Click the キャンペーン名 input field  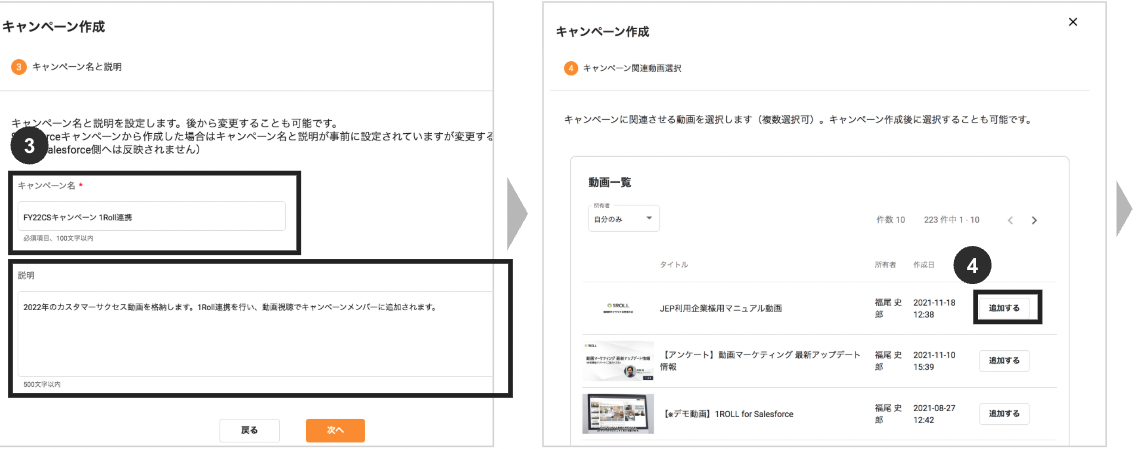(x=151, y=217)
